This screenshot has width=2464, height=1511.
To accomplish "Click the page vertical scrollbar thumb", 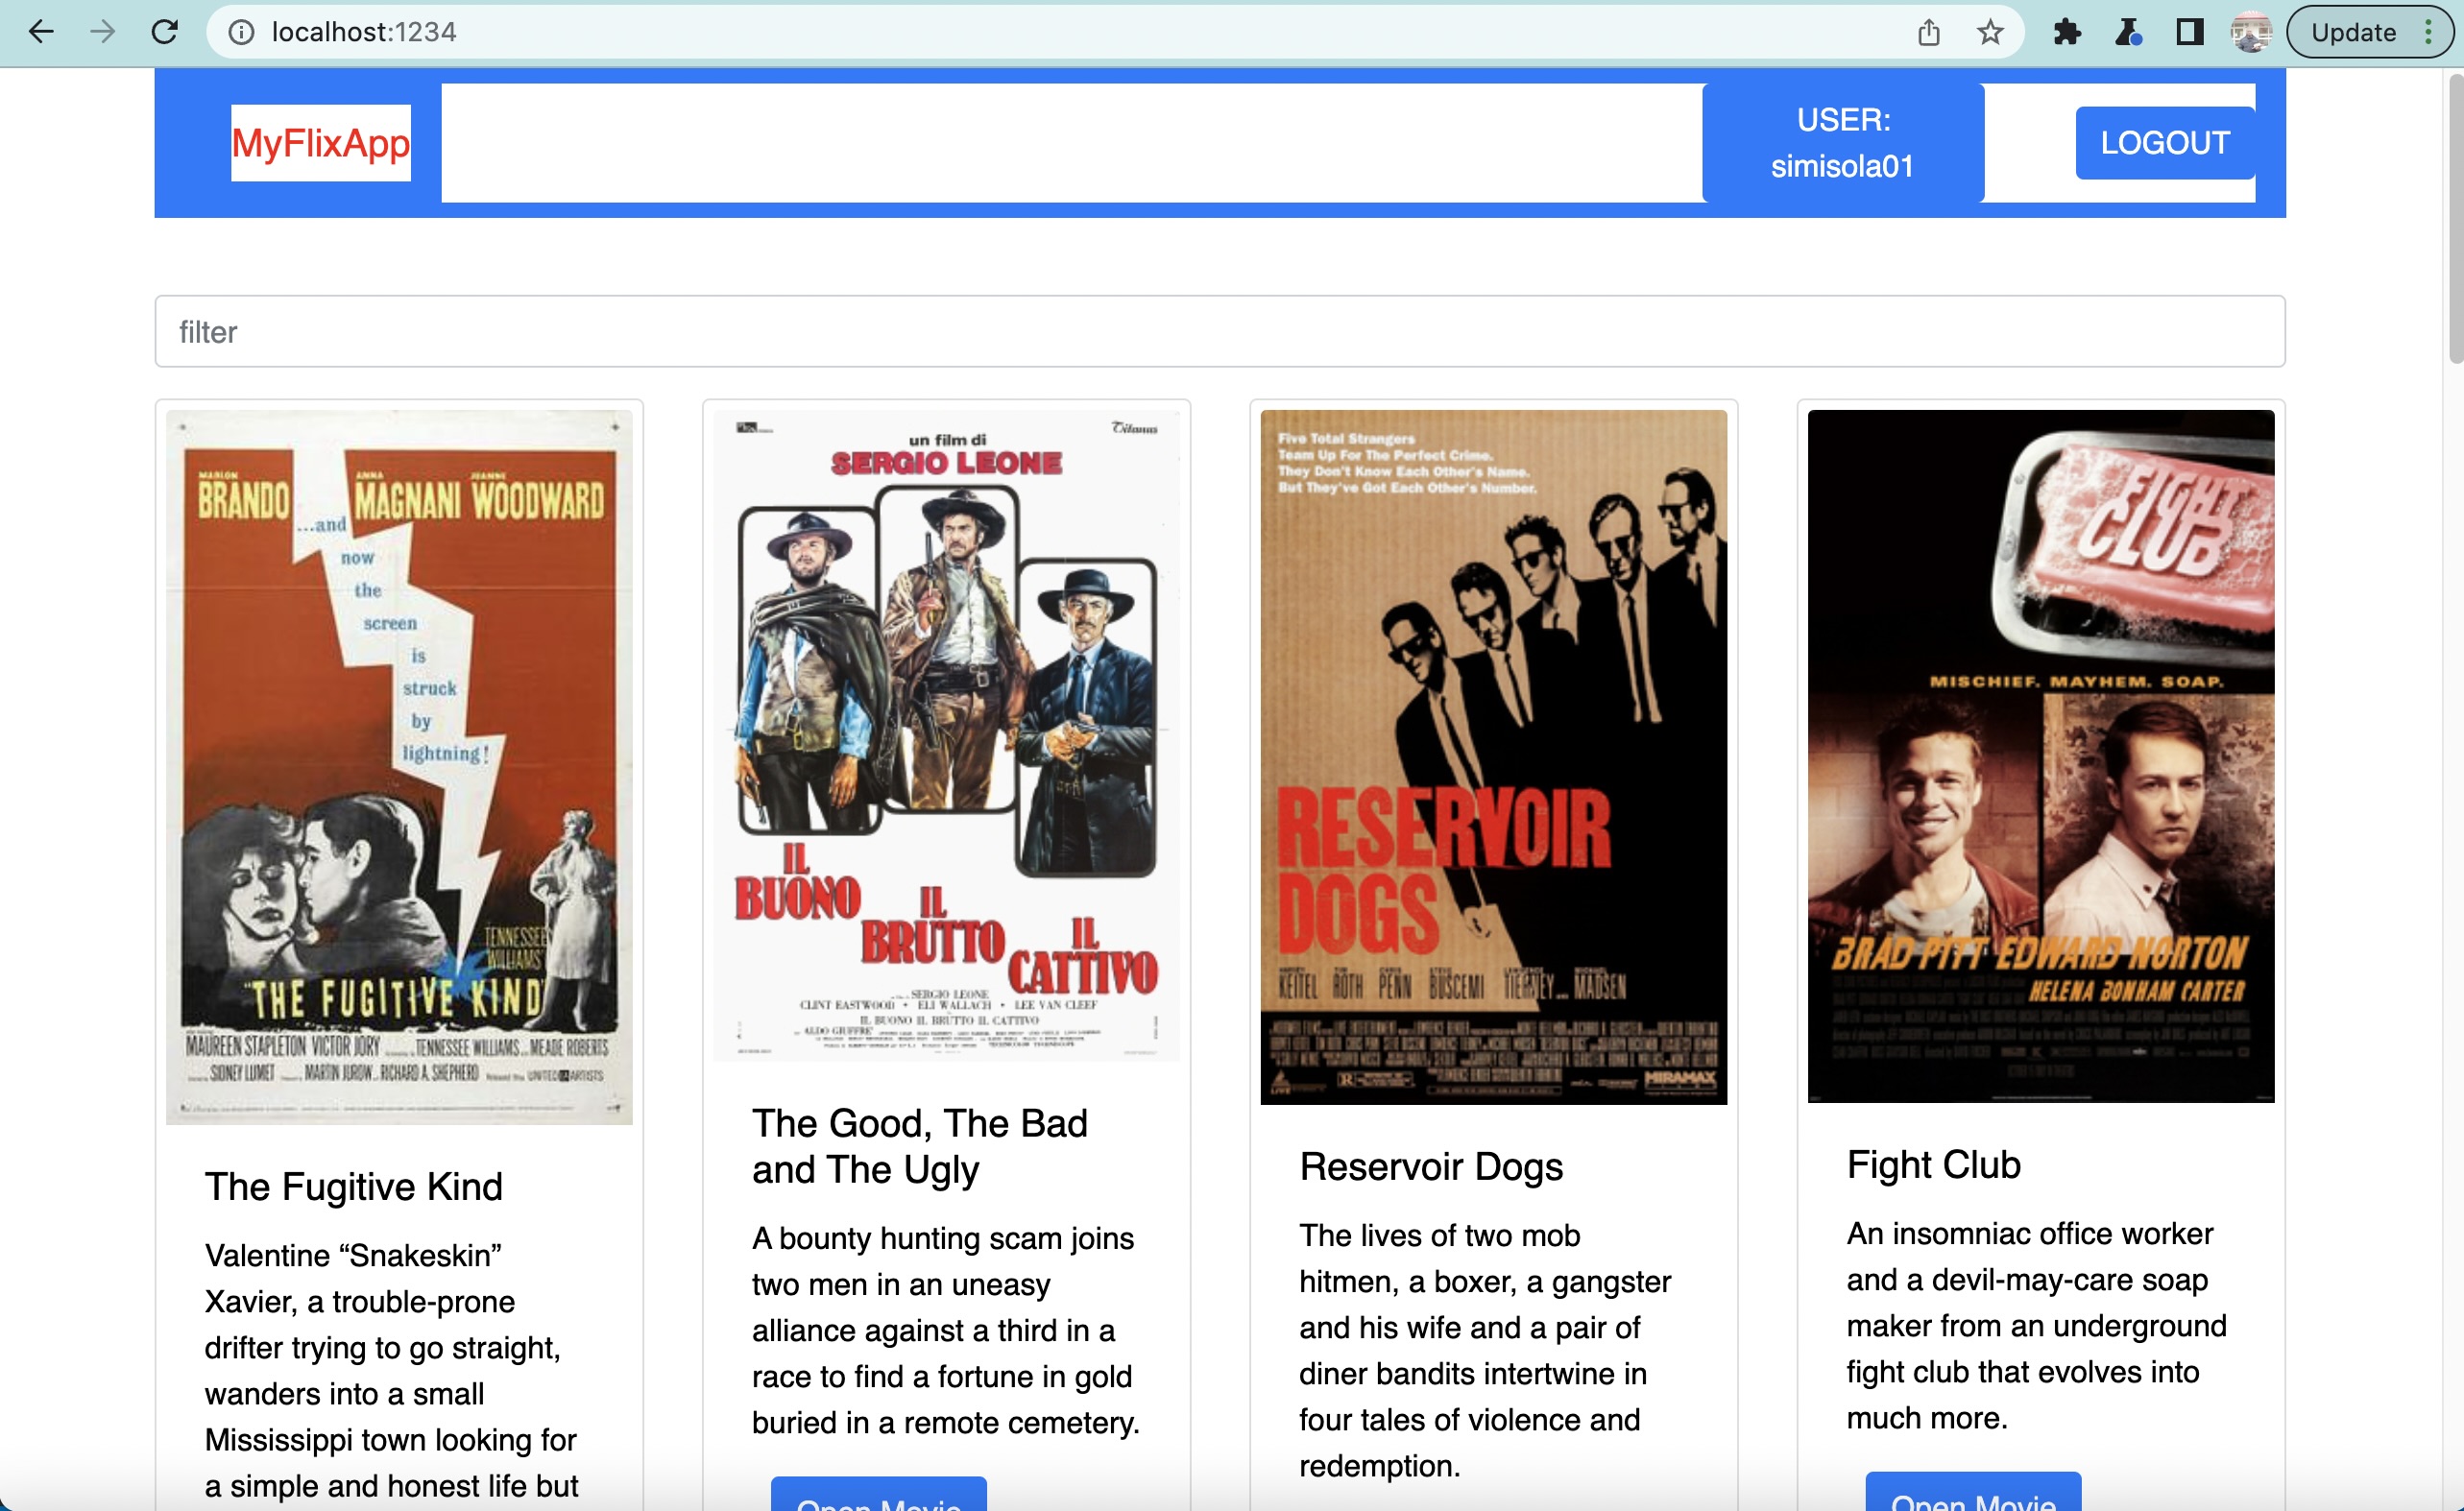I will tap(2455, 218).
